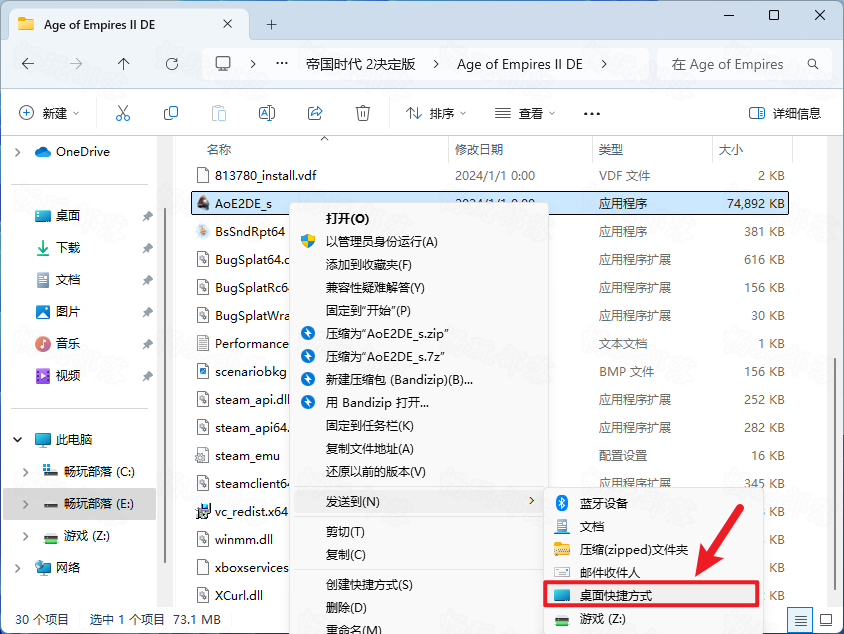This screenshot has width=844, height=634.
Task: Refresh the current folder view
Action: point(172,65)
